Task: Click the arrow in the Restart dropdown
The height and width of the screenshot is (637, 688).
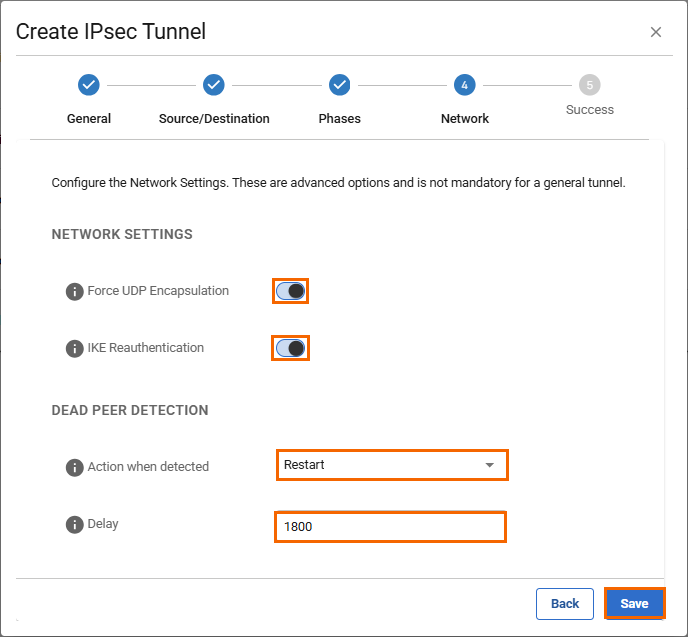Action: [489, 466]
